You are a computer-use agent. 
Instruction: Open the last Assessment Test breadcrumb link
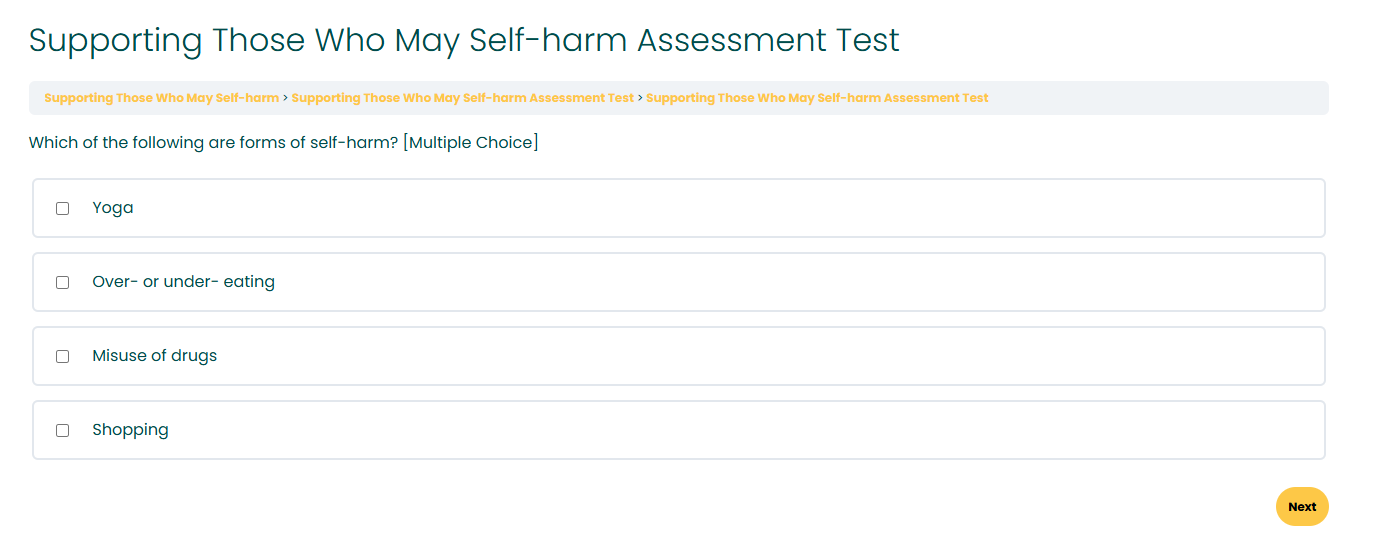point(817,98)
